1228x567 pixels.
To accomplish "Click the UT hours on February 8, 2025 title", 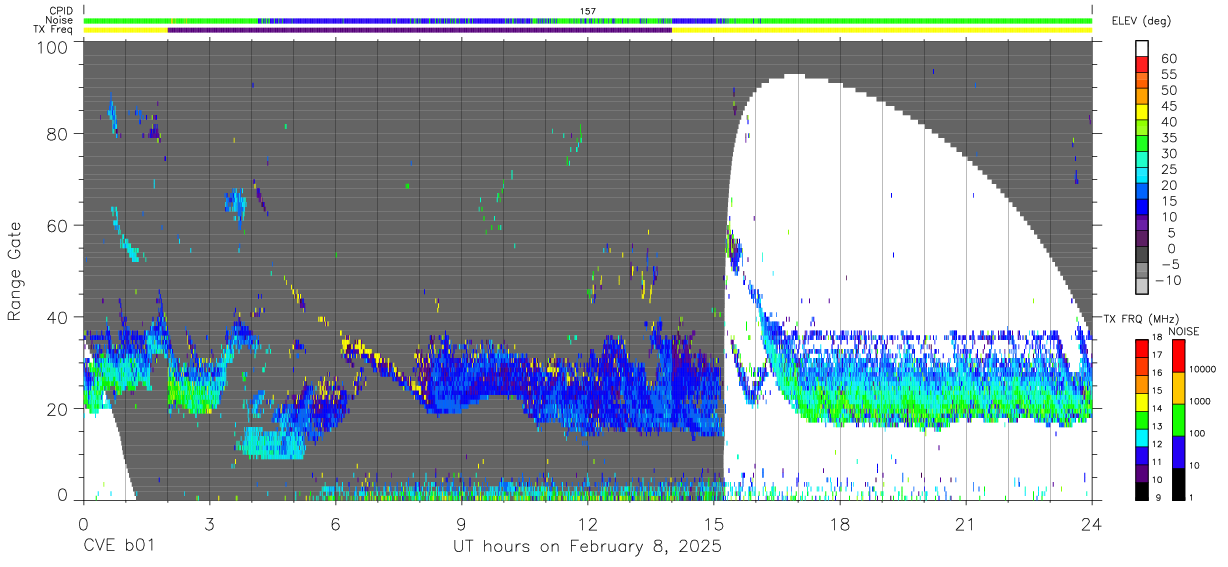I will pyautogui.click(x=588, y=549).
